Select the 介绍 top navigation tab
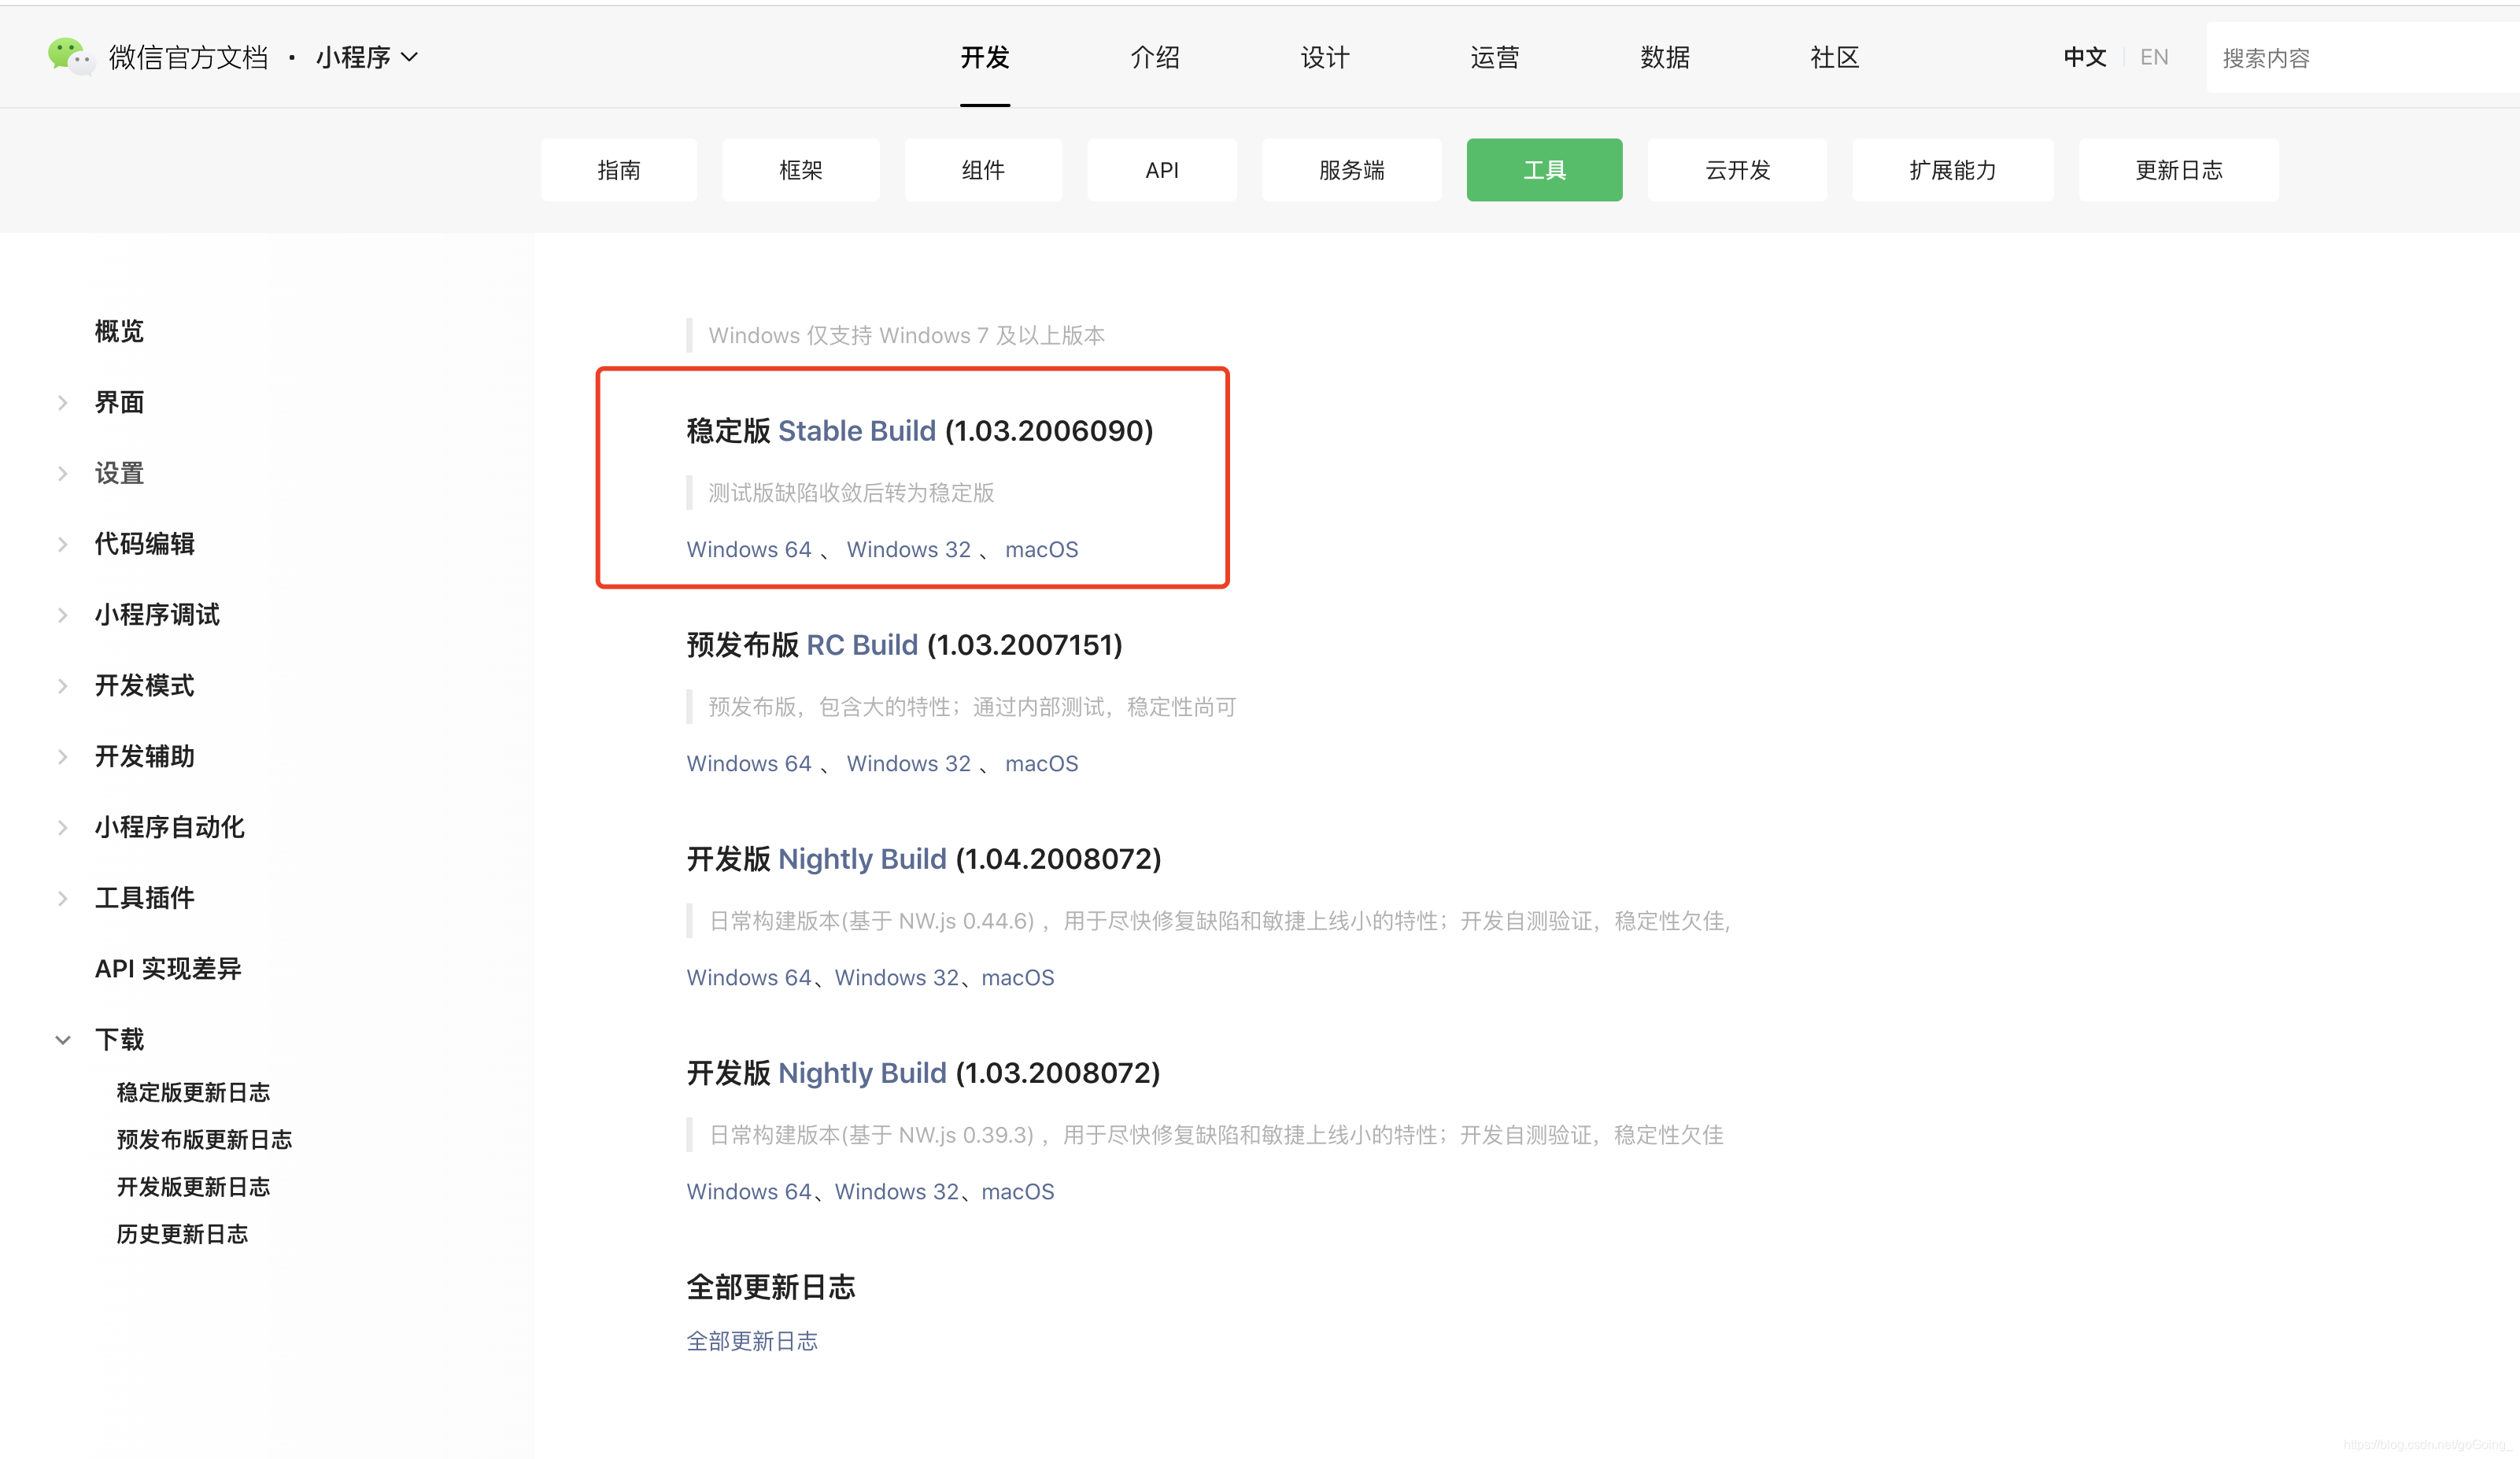The height and width of the screenshot is (1459, 2520). click(x=1155, y=58)
